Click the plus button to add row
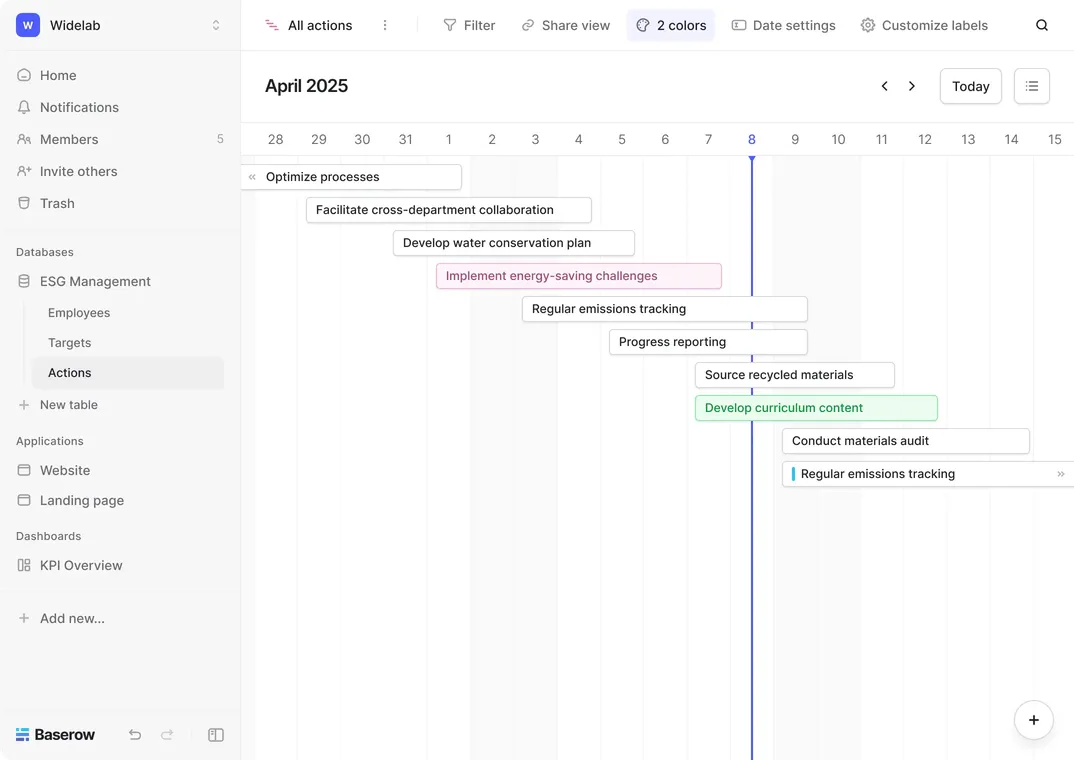The height and width of the screenshot is (760, 1074). pos(1033,720)
